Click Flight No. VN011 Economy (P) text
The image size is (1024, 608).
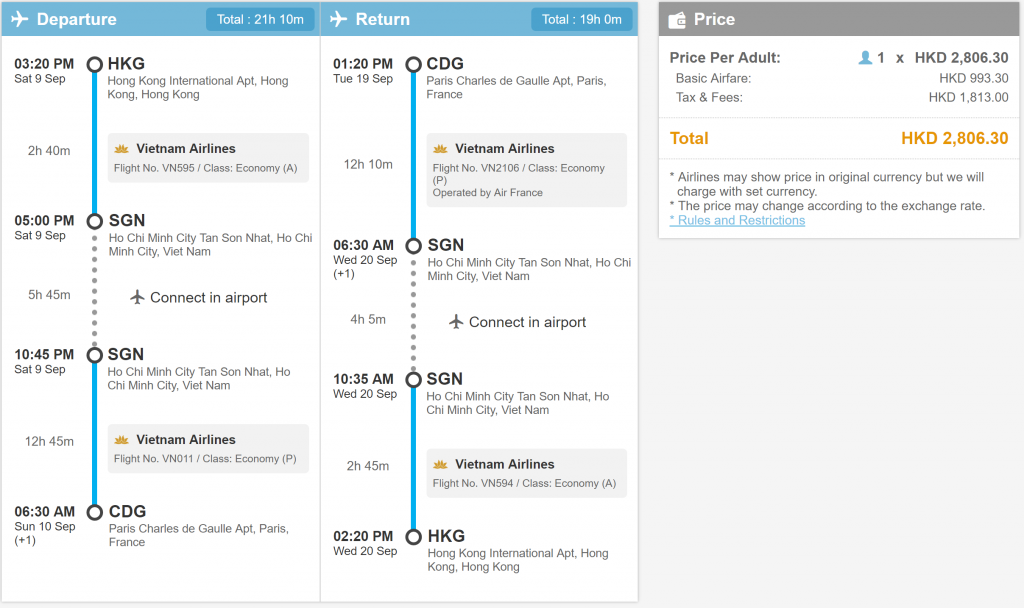tap(205, 458)
